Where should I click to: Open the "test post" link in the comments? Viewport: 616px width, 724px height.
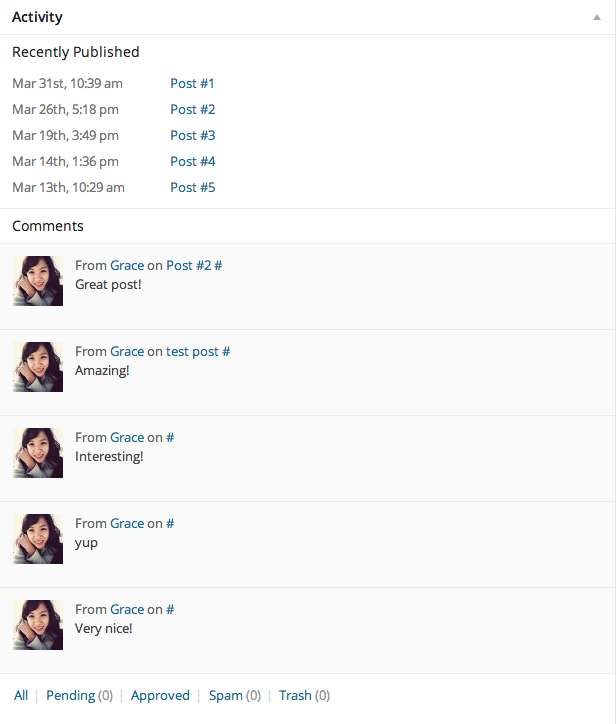[192, 351]
